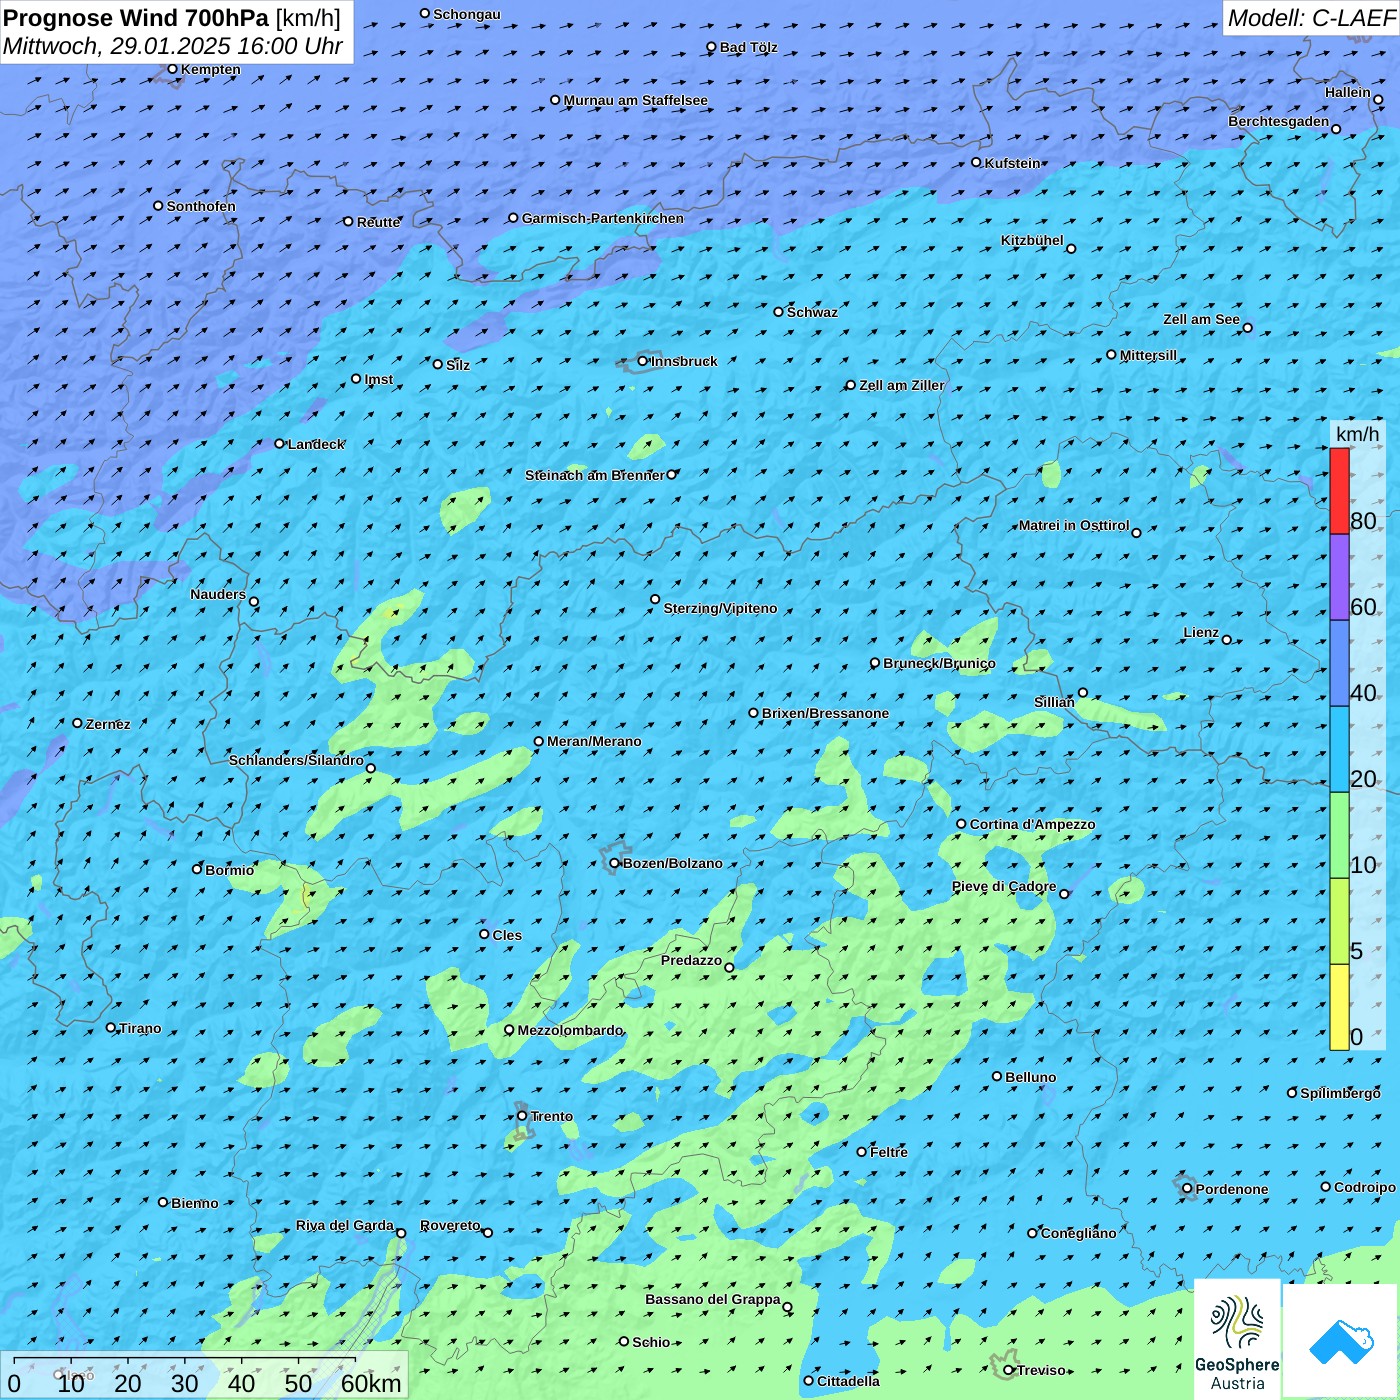Viewport: 1400px width, 1400px height.
Task: Click the Schongau location dot
Action: (425, 13)
